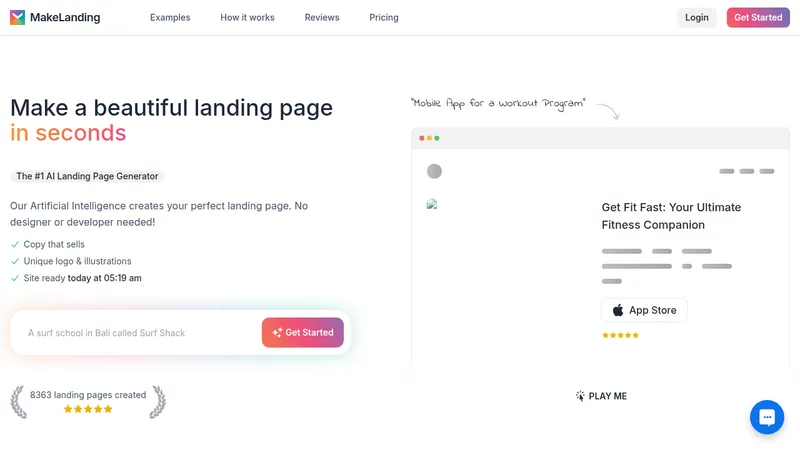Click the Apple logo in App Store button
800x450 pixels.
point(618,310)
